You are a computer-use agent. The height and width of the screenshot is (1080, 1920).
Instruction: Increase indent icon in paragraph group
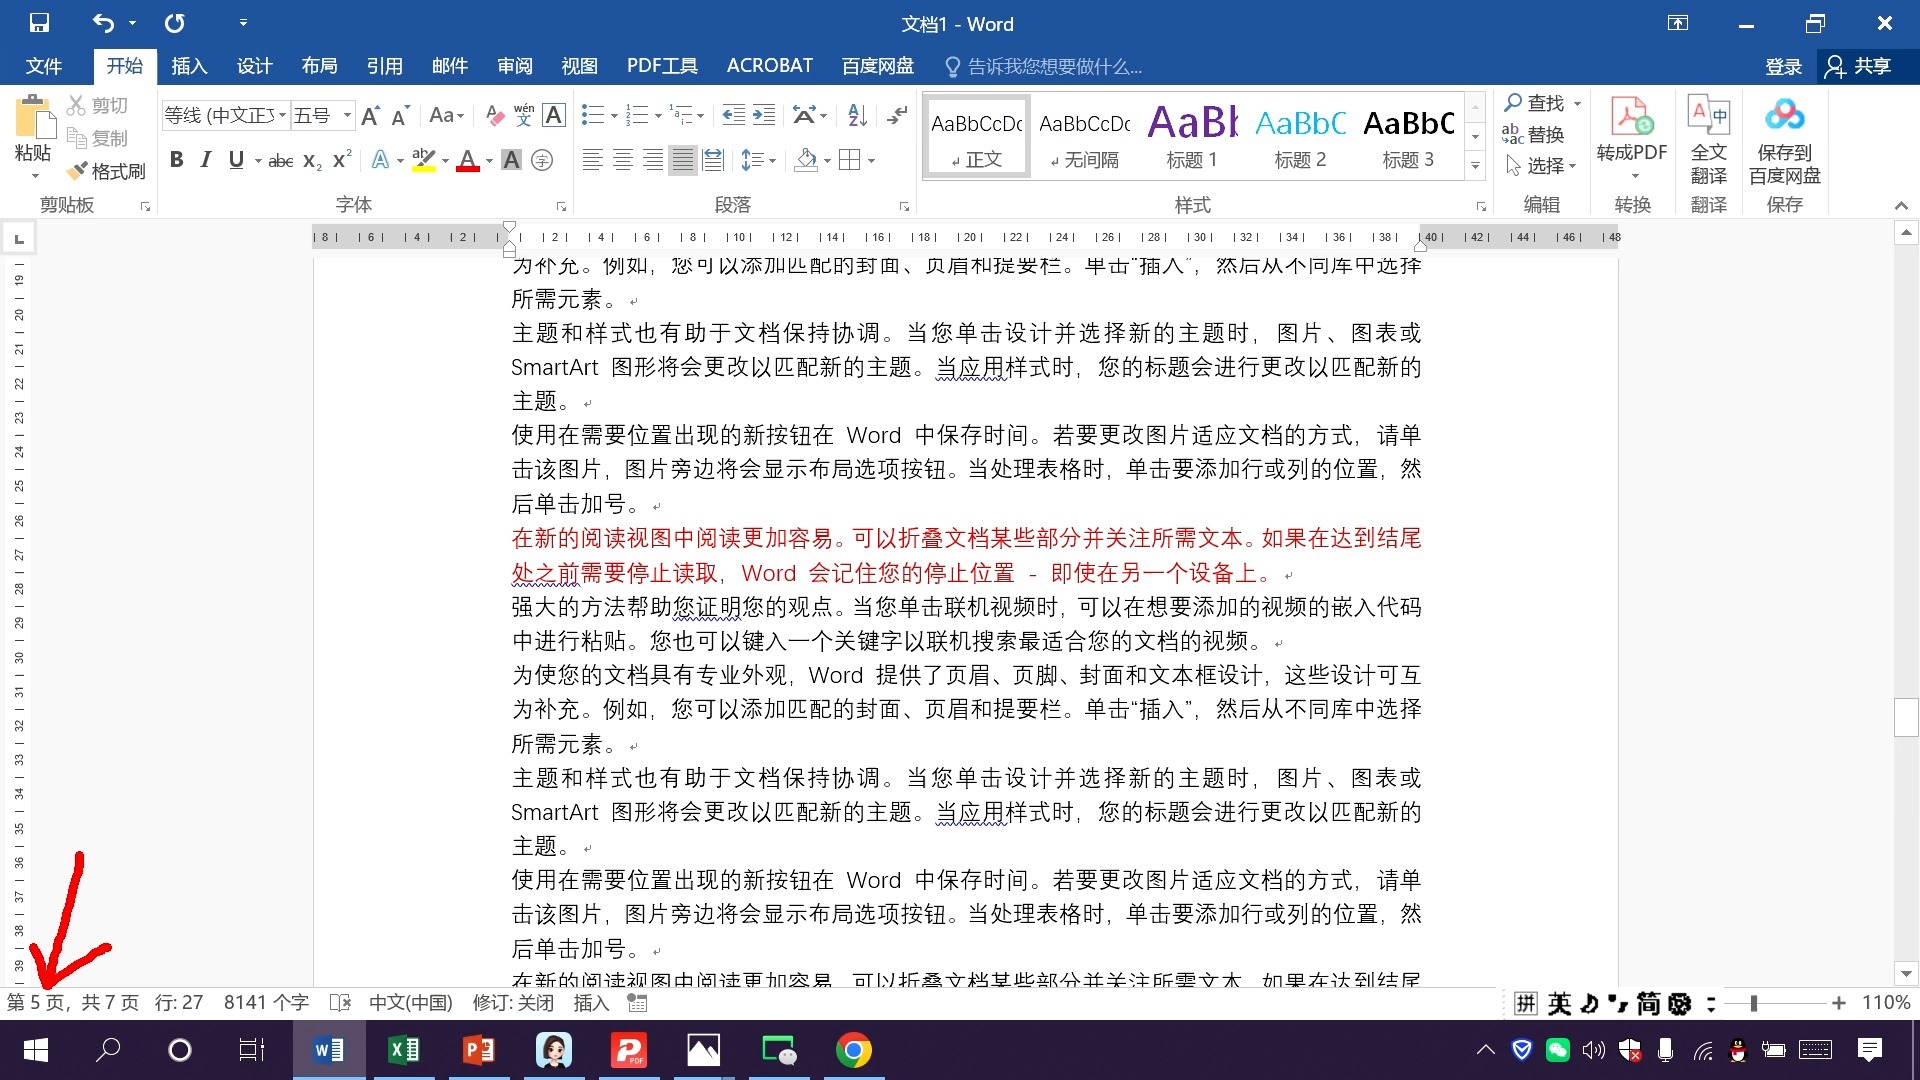pos(764,115)
